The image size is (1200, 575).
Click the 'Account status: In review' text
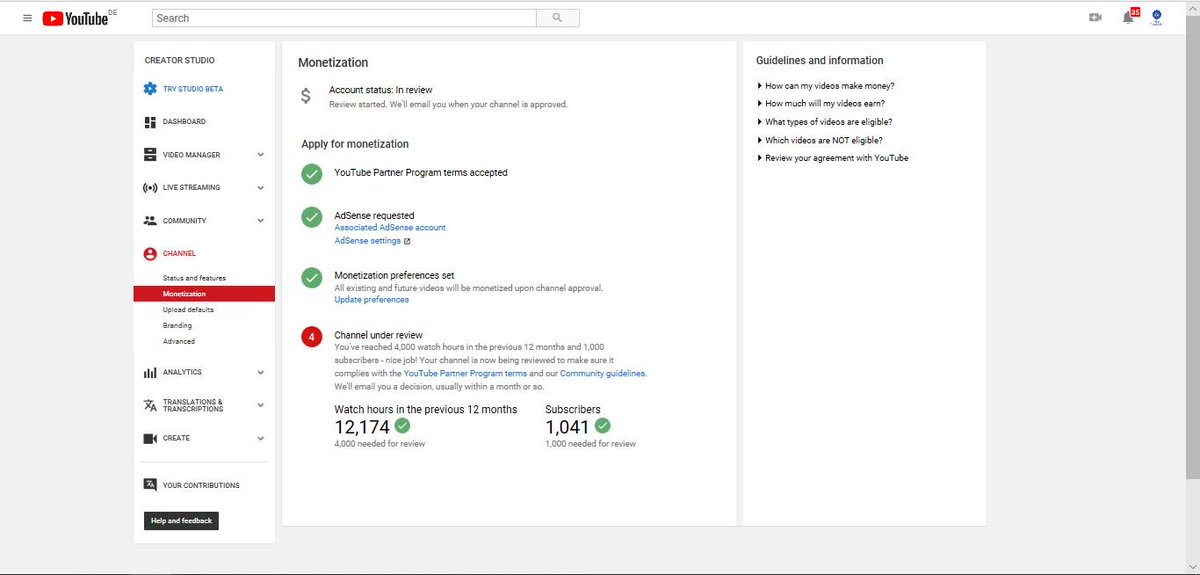(381, 90)
